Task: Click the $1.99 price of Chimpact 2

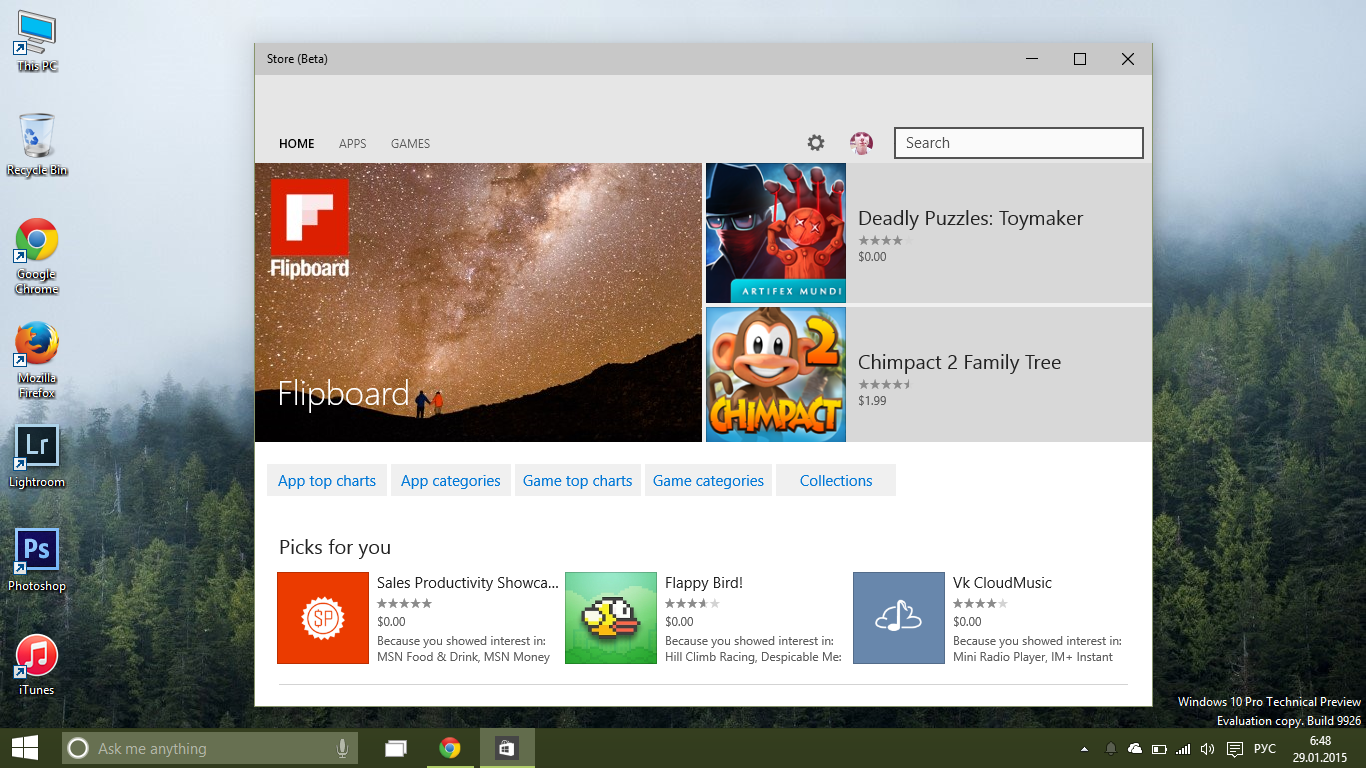Action: point(872,401)
